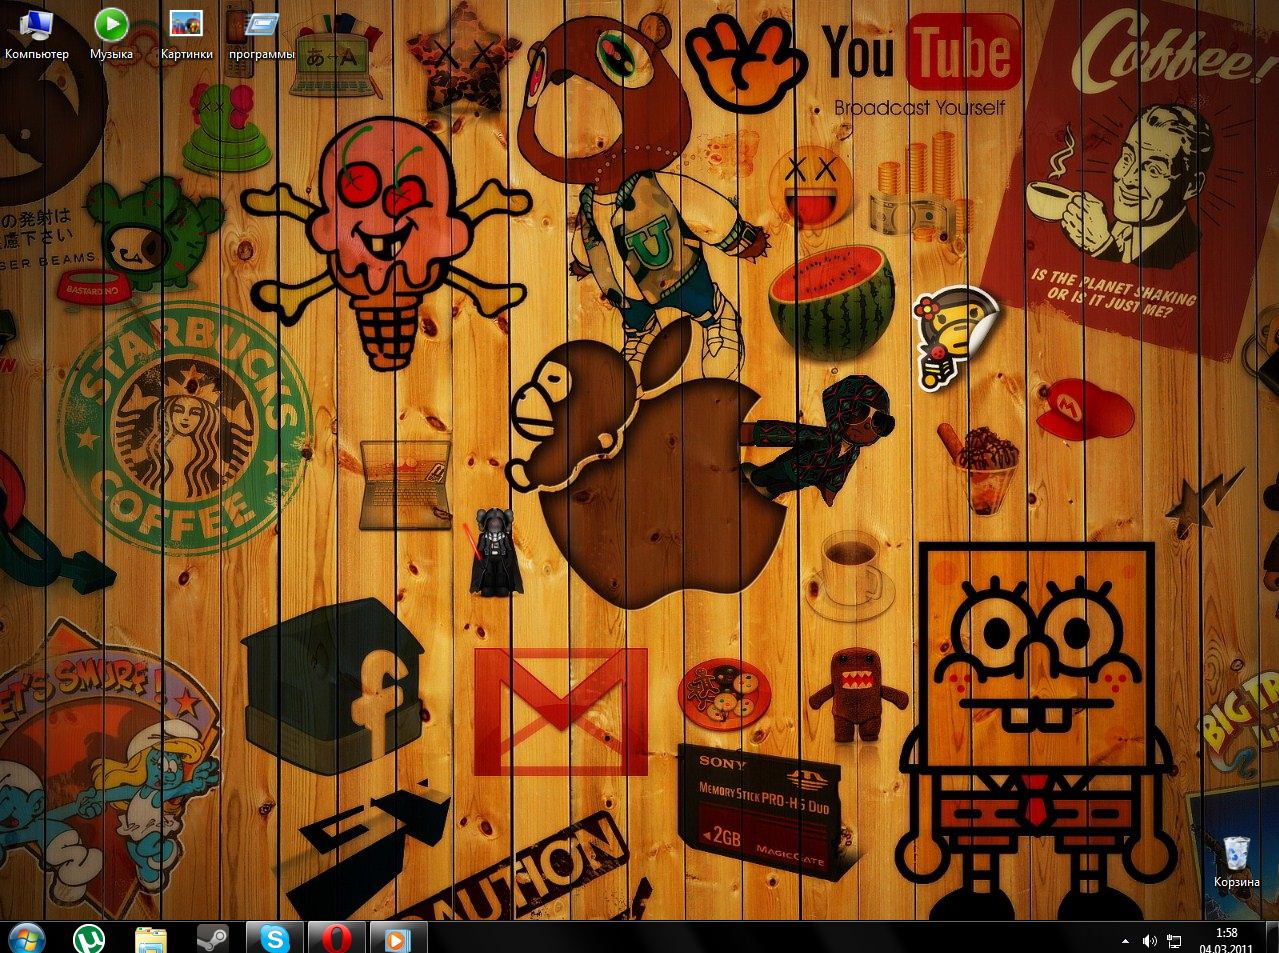This screenshot has width=1279, height=953.
Task: Click the Show Desktop strip at taskbar end
Action: [1273, 938]
